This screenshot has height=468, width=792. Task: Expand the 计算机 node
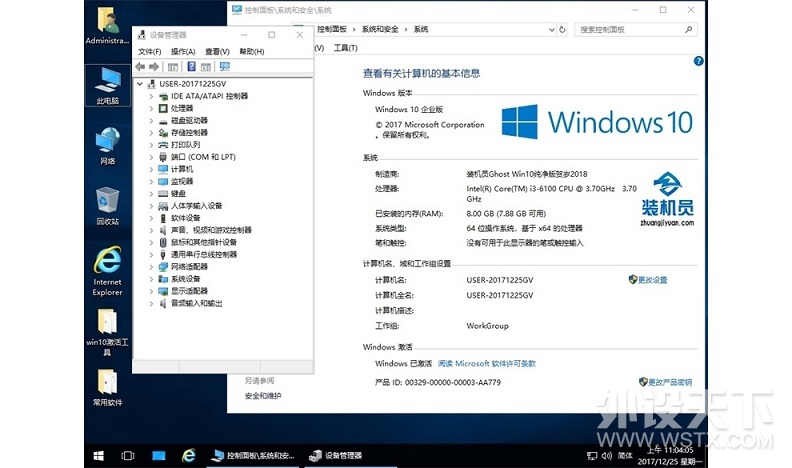(x=151, y=169)
